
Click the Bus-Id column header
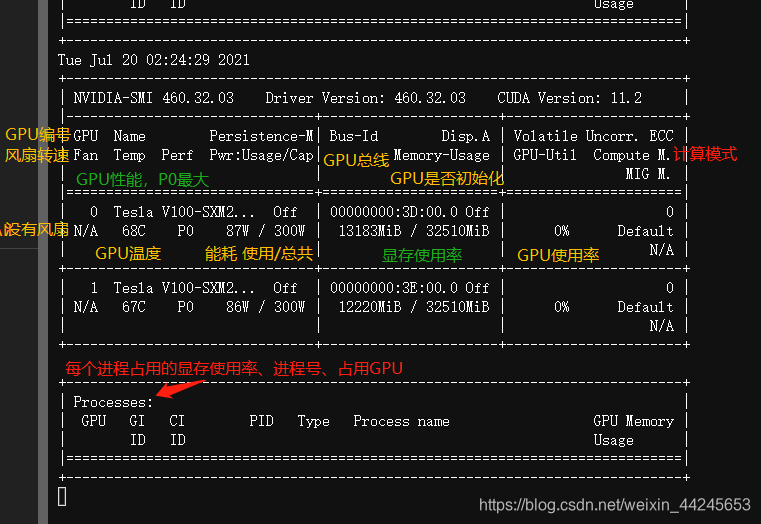(x=354, y=136)
